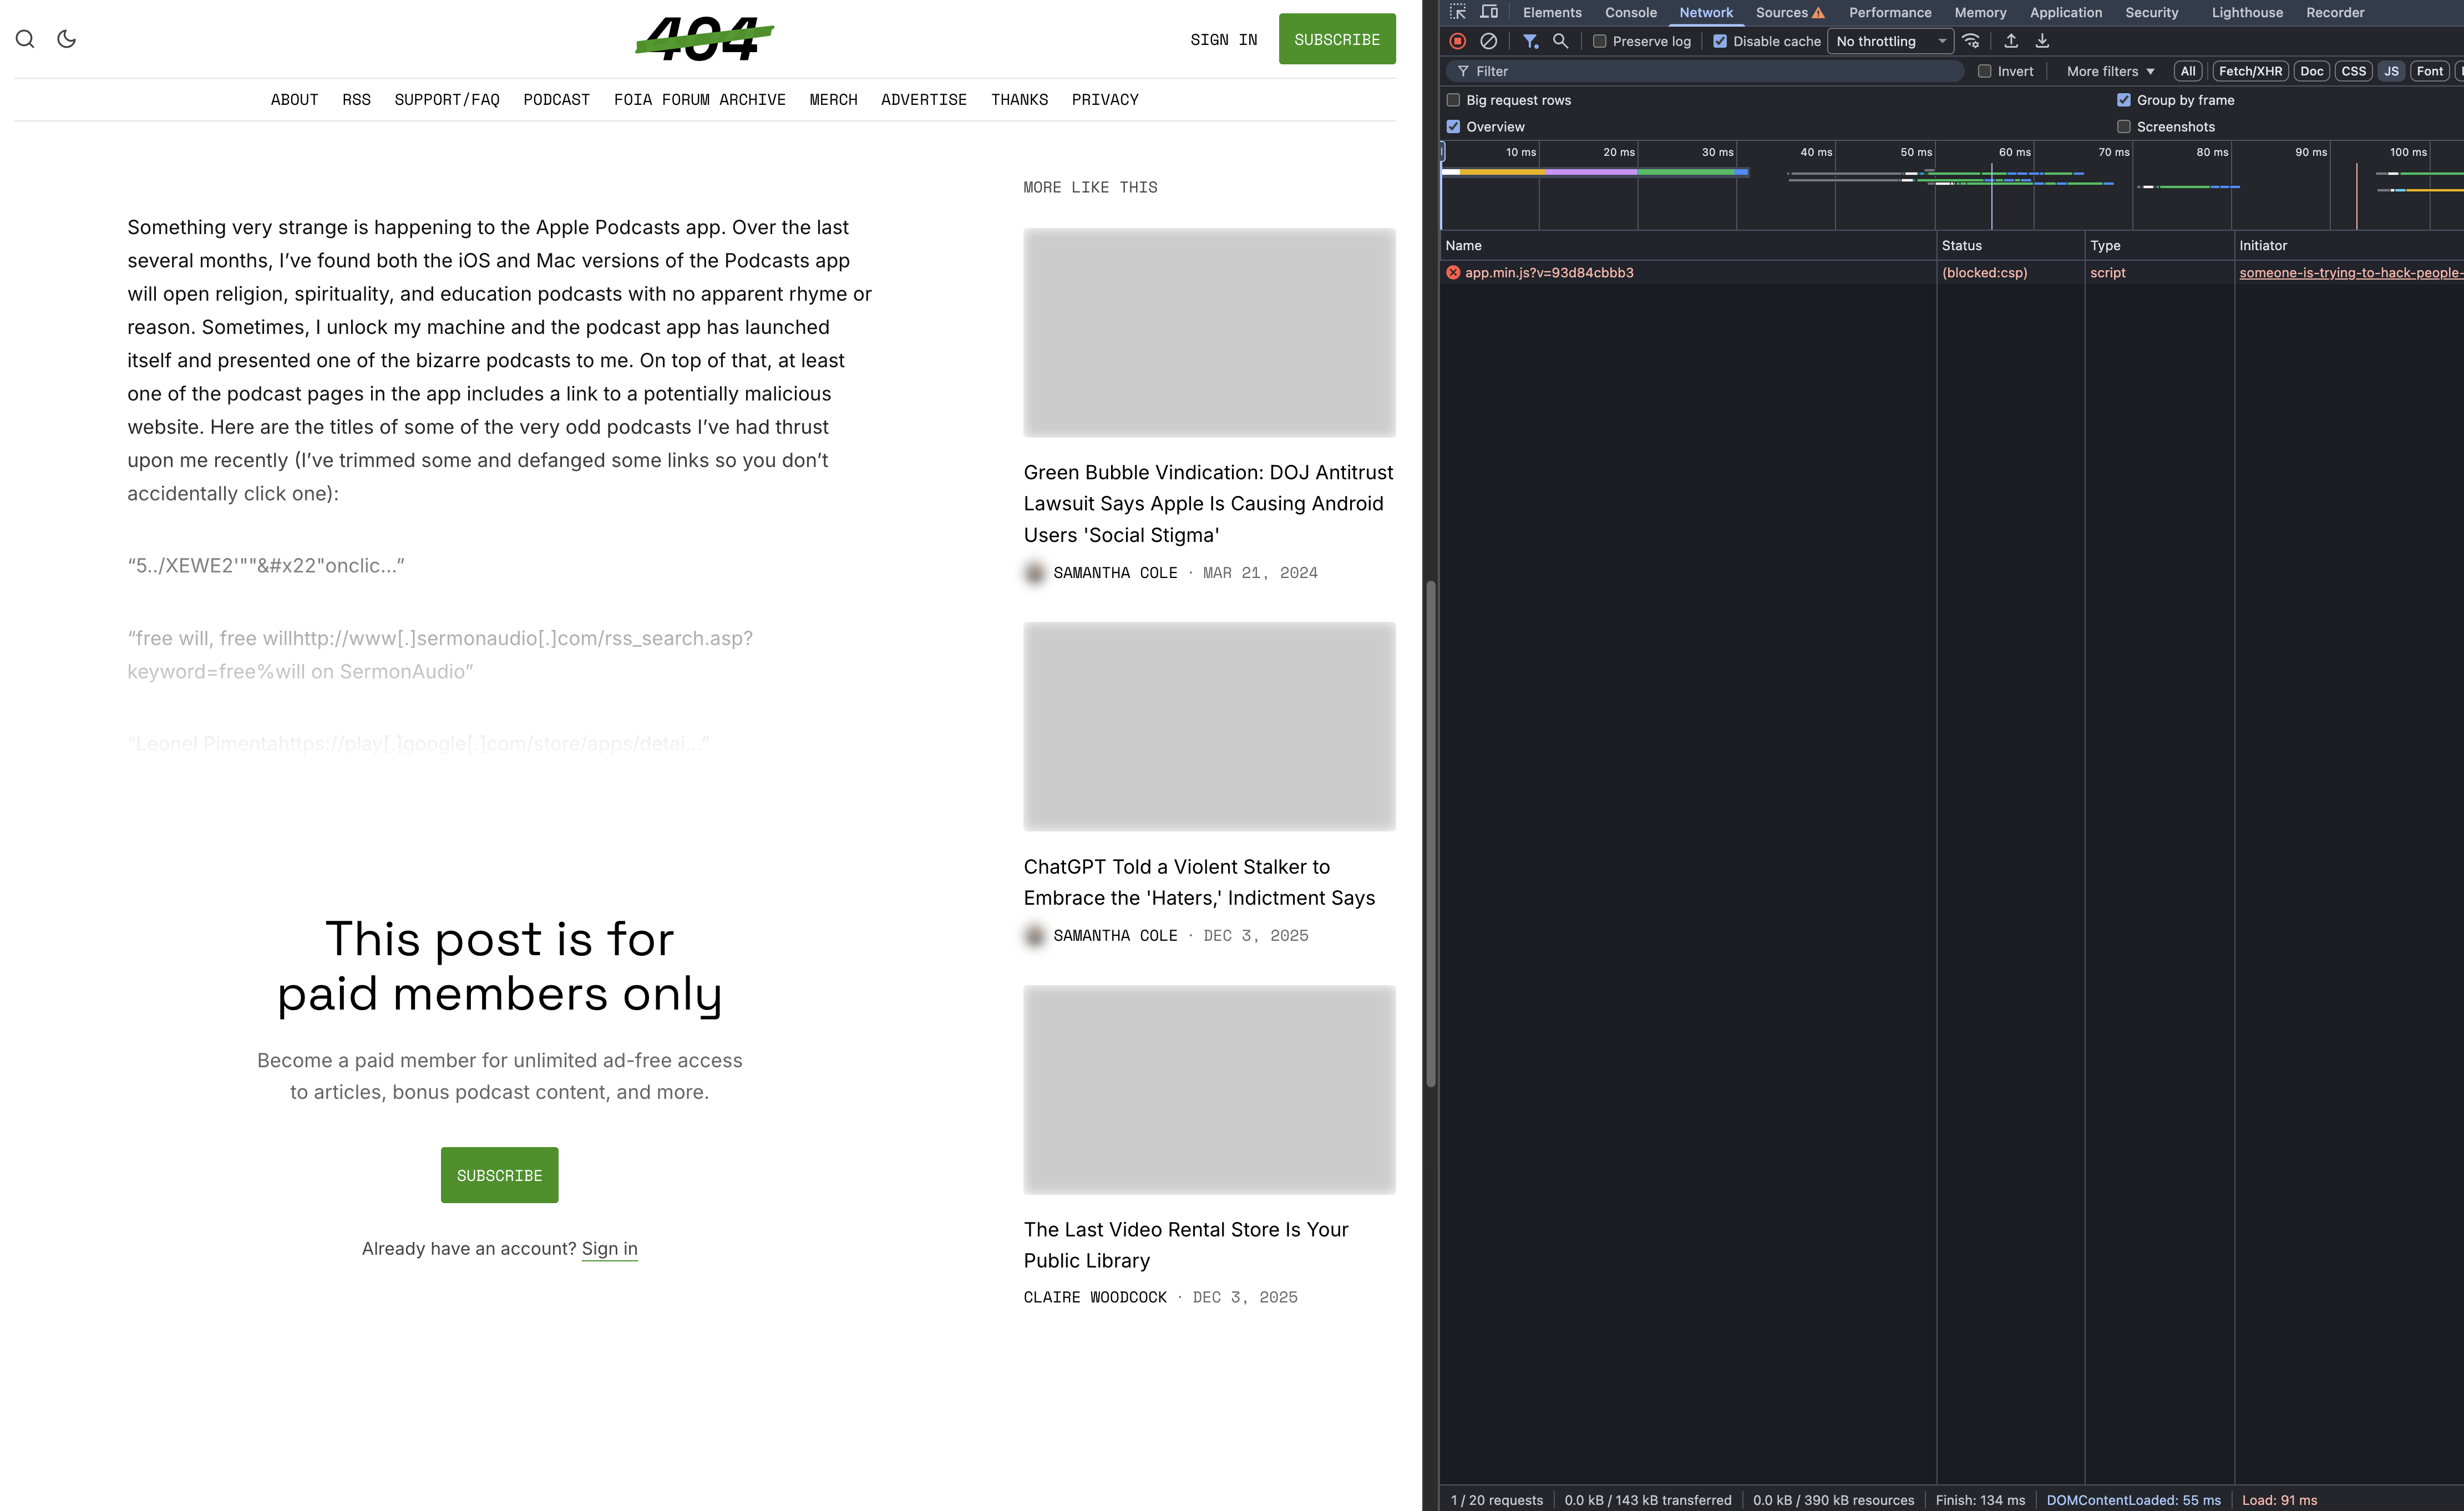Viewport: 2464px width, 1511px height.
Task: Toggle the device toolbar icon
Action: coord(1489,12)
